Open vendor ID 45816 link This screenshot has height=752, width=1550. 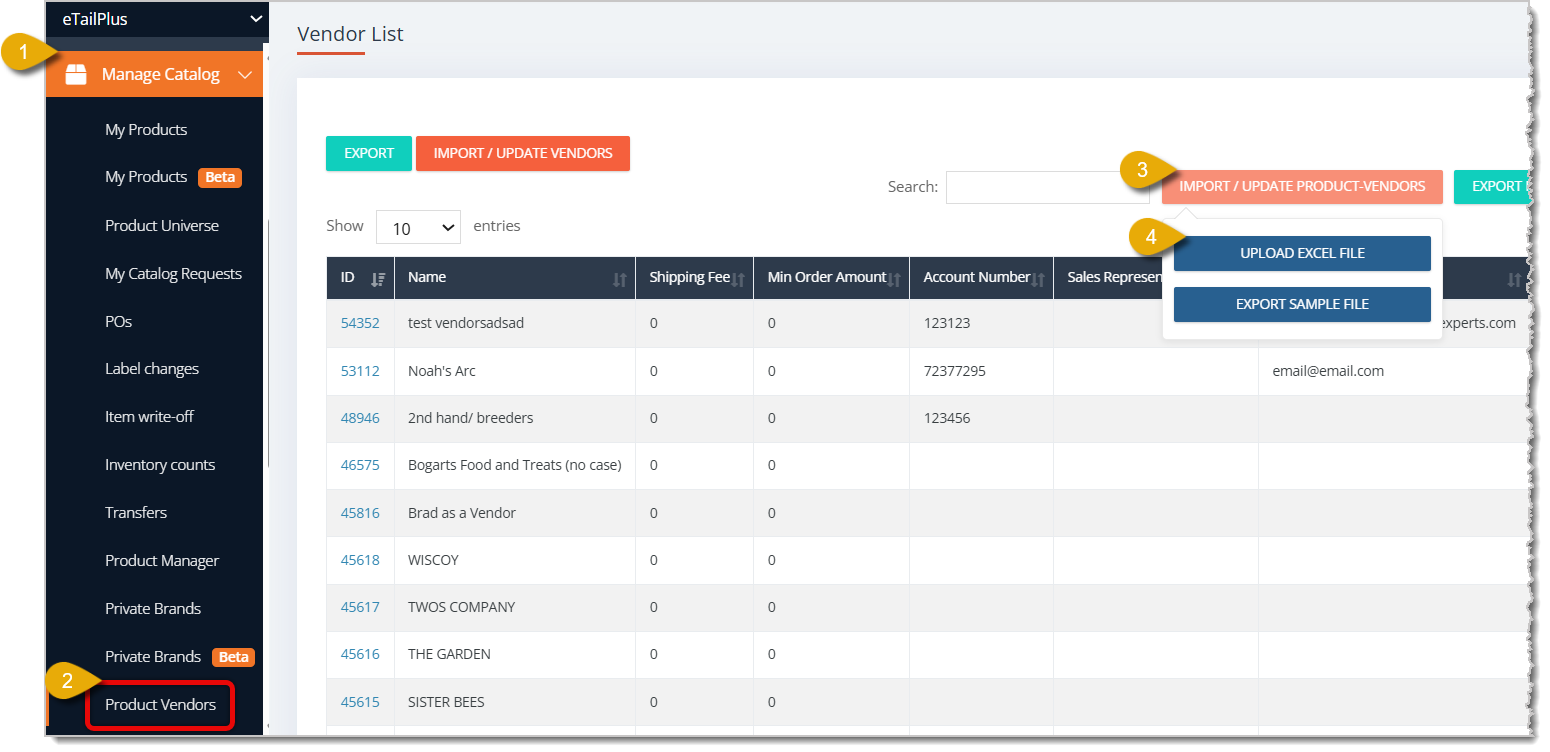pyautogui.click(x=360, y=513)
